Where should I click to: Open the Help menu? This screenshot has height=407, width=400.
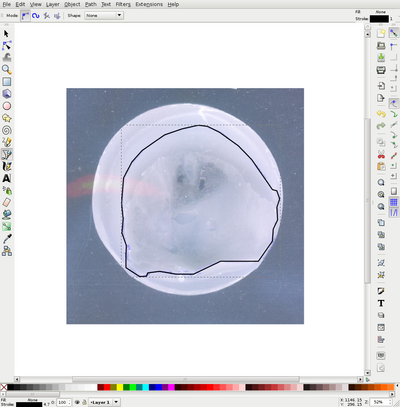pyautogui.click(x=173, y=4)
